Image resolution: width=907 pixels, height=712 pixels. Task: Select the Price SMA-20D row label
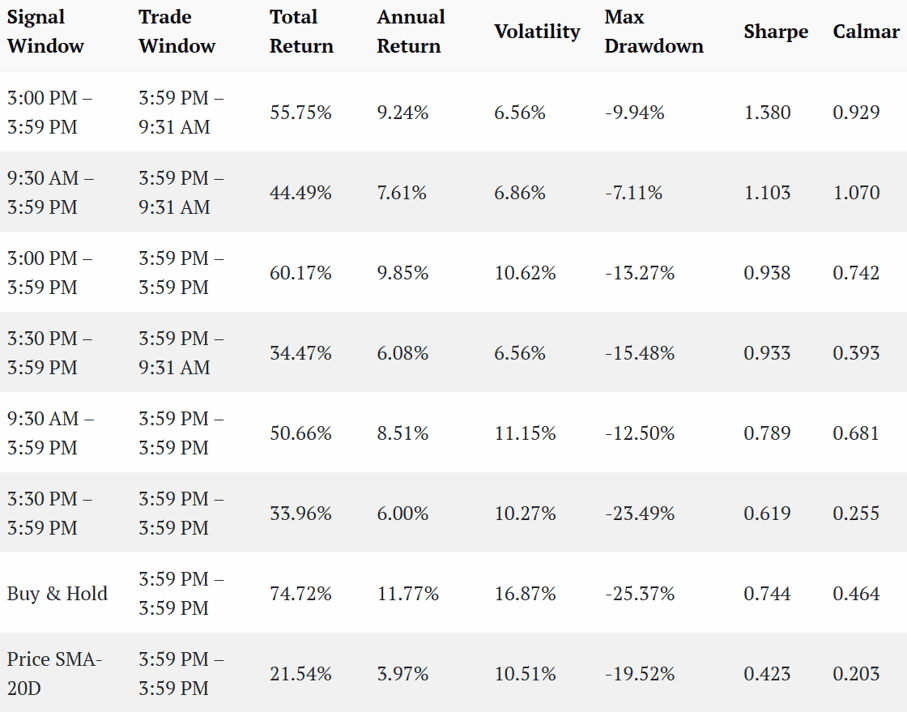54,674
